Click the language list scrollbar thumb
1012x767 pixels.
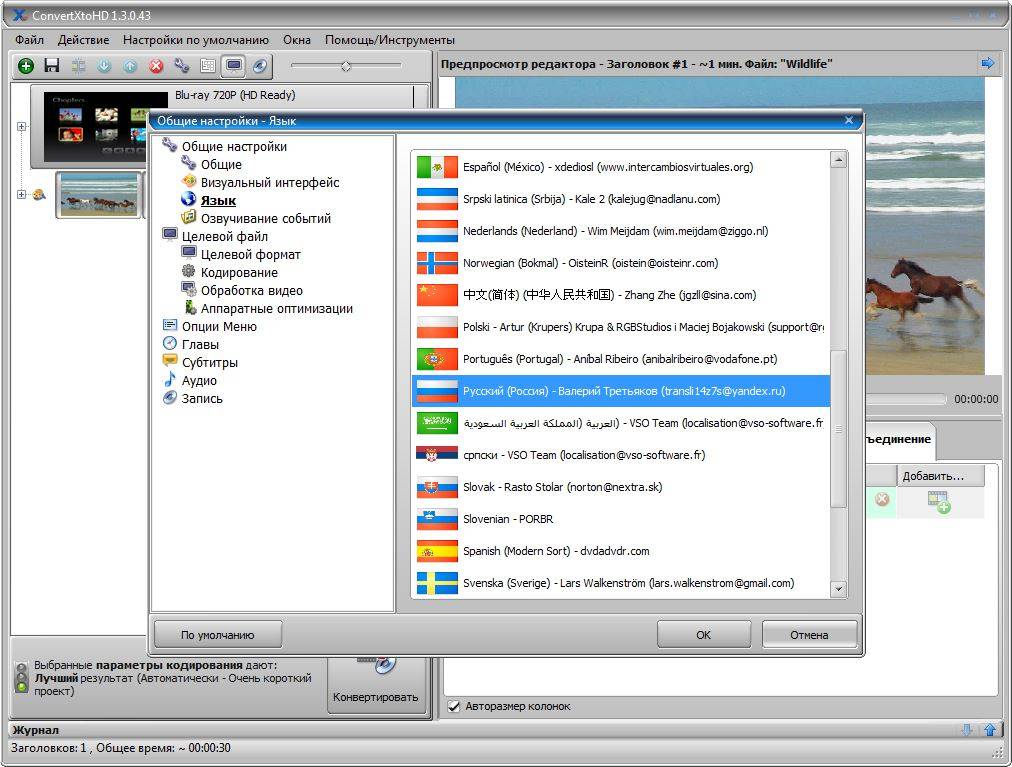click(x=838, y=429)
